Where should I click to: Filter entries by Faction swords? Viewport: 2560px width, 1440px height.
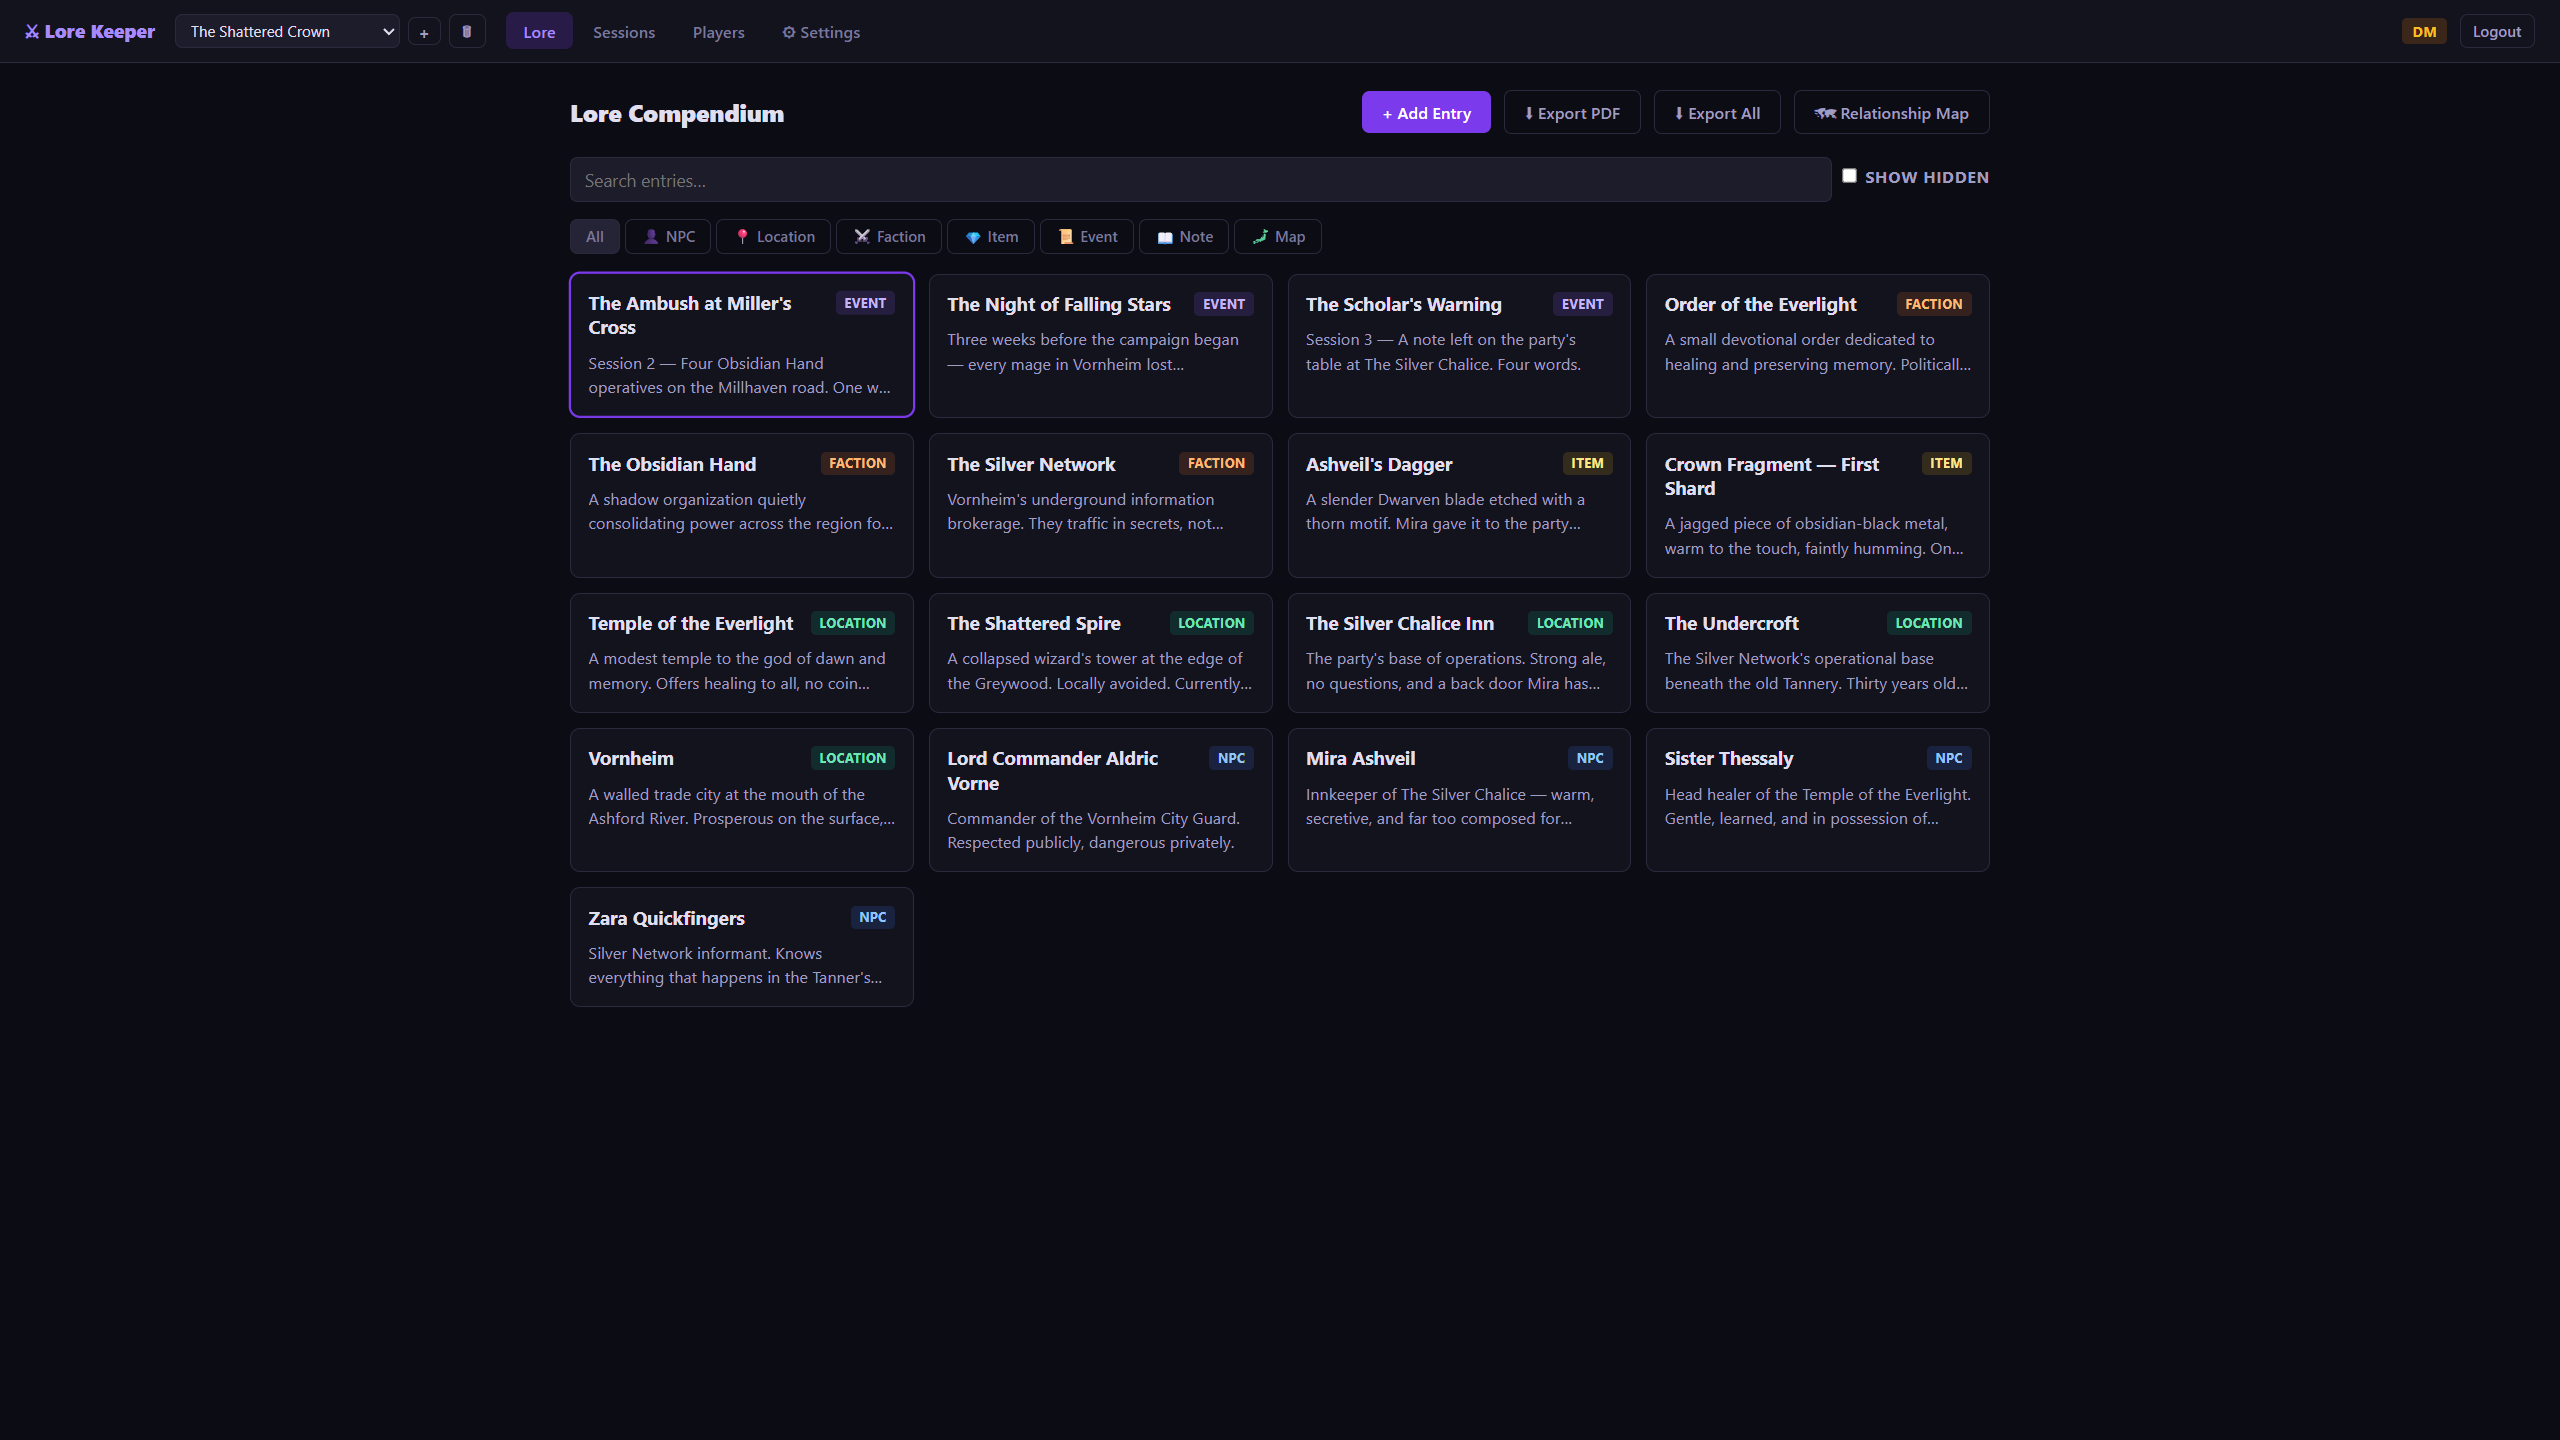coord(888,237)
